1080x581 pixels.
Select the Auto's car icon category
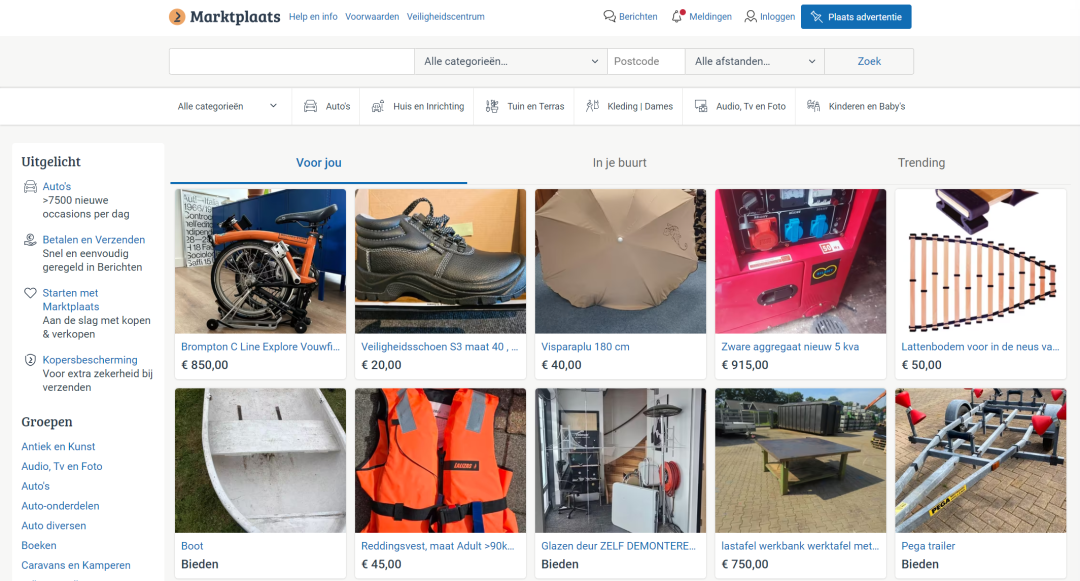(x=311, y=106)
